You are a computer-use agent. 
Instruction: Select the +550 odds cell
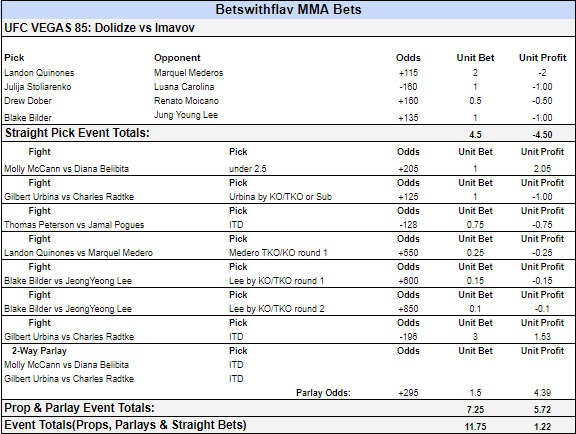point(408,253)
